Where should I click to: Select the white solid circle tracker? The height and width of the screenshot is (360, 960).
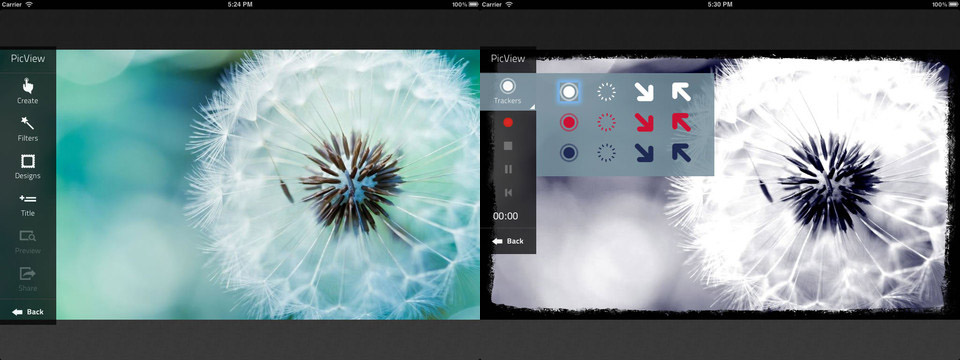[569, 92]
